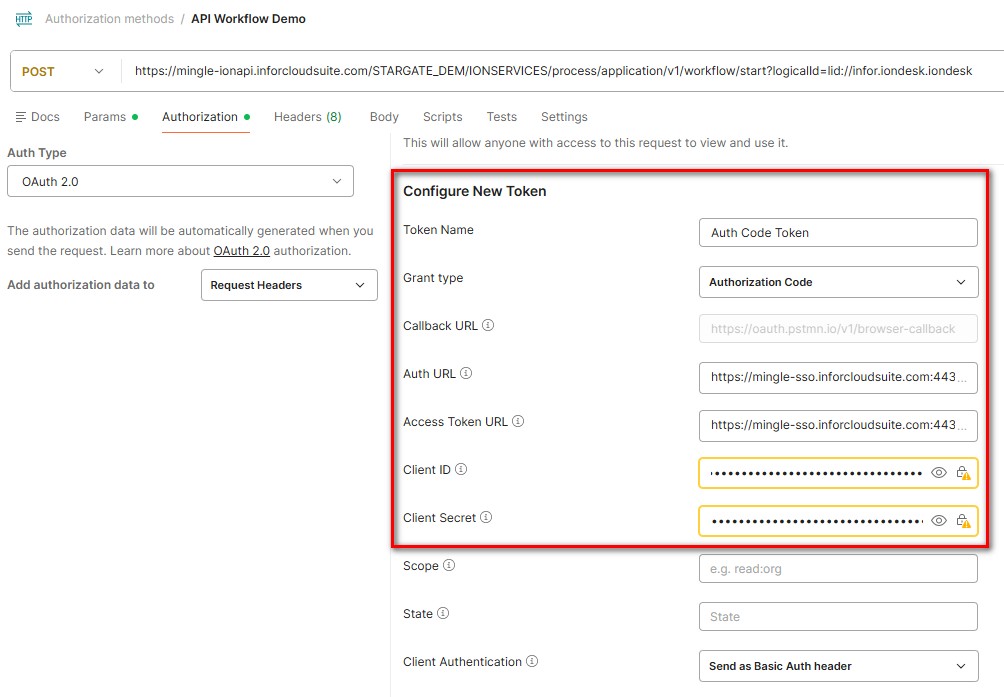Image resolution: width=1004 pixels, height=697 pixels.
Task: Click the info icon next to Client ID label
Action: [461, 470]
